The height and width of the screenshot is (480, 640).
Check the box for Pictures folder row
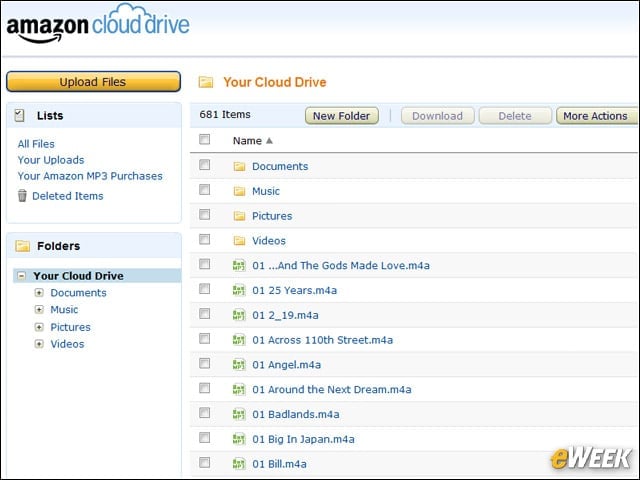click(204, 215)
